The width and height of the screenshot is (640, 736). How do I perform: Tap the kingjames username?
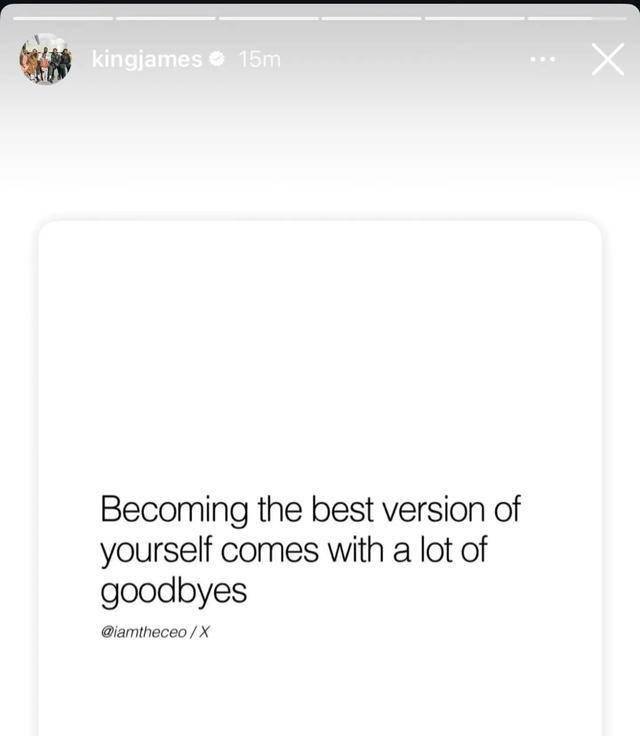tap(147, 60)
